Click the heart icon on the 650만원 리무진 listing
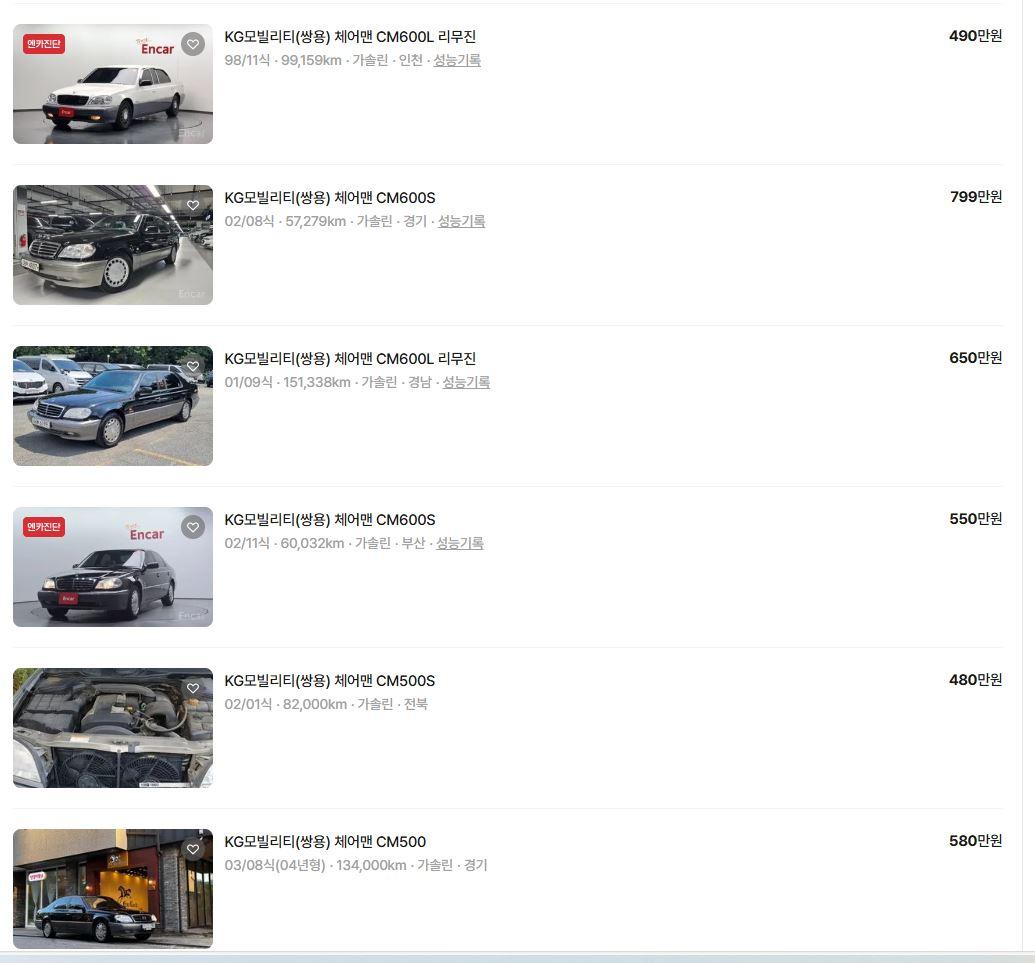This screenshot has width=1035, height=963. (x=193, y=365)
